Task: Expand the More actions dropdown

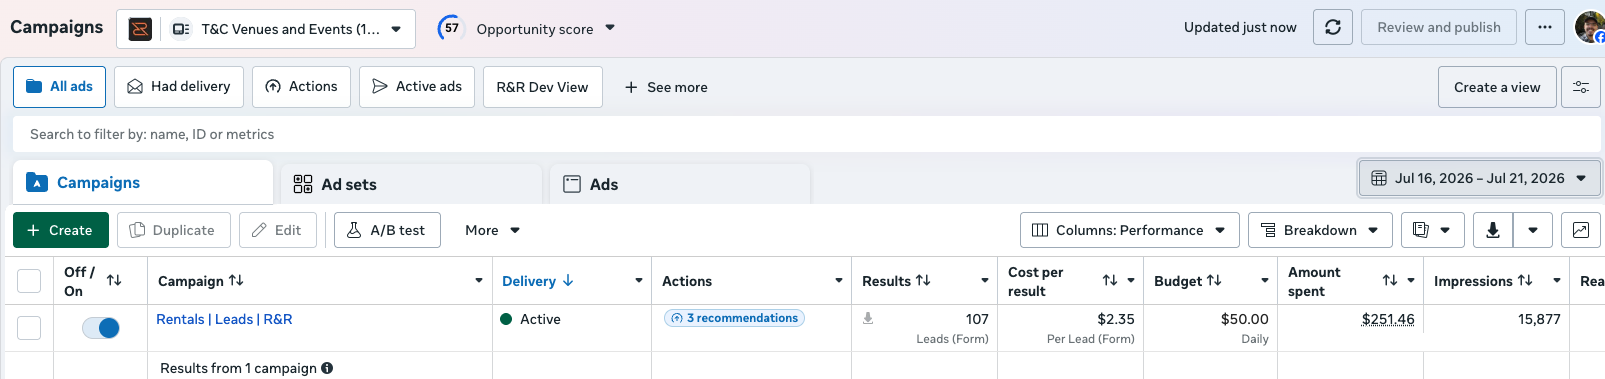Action: [493, 230]
